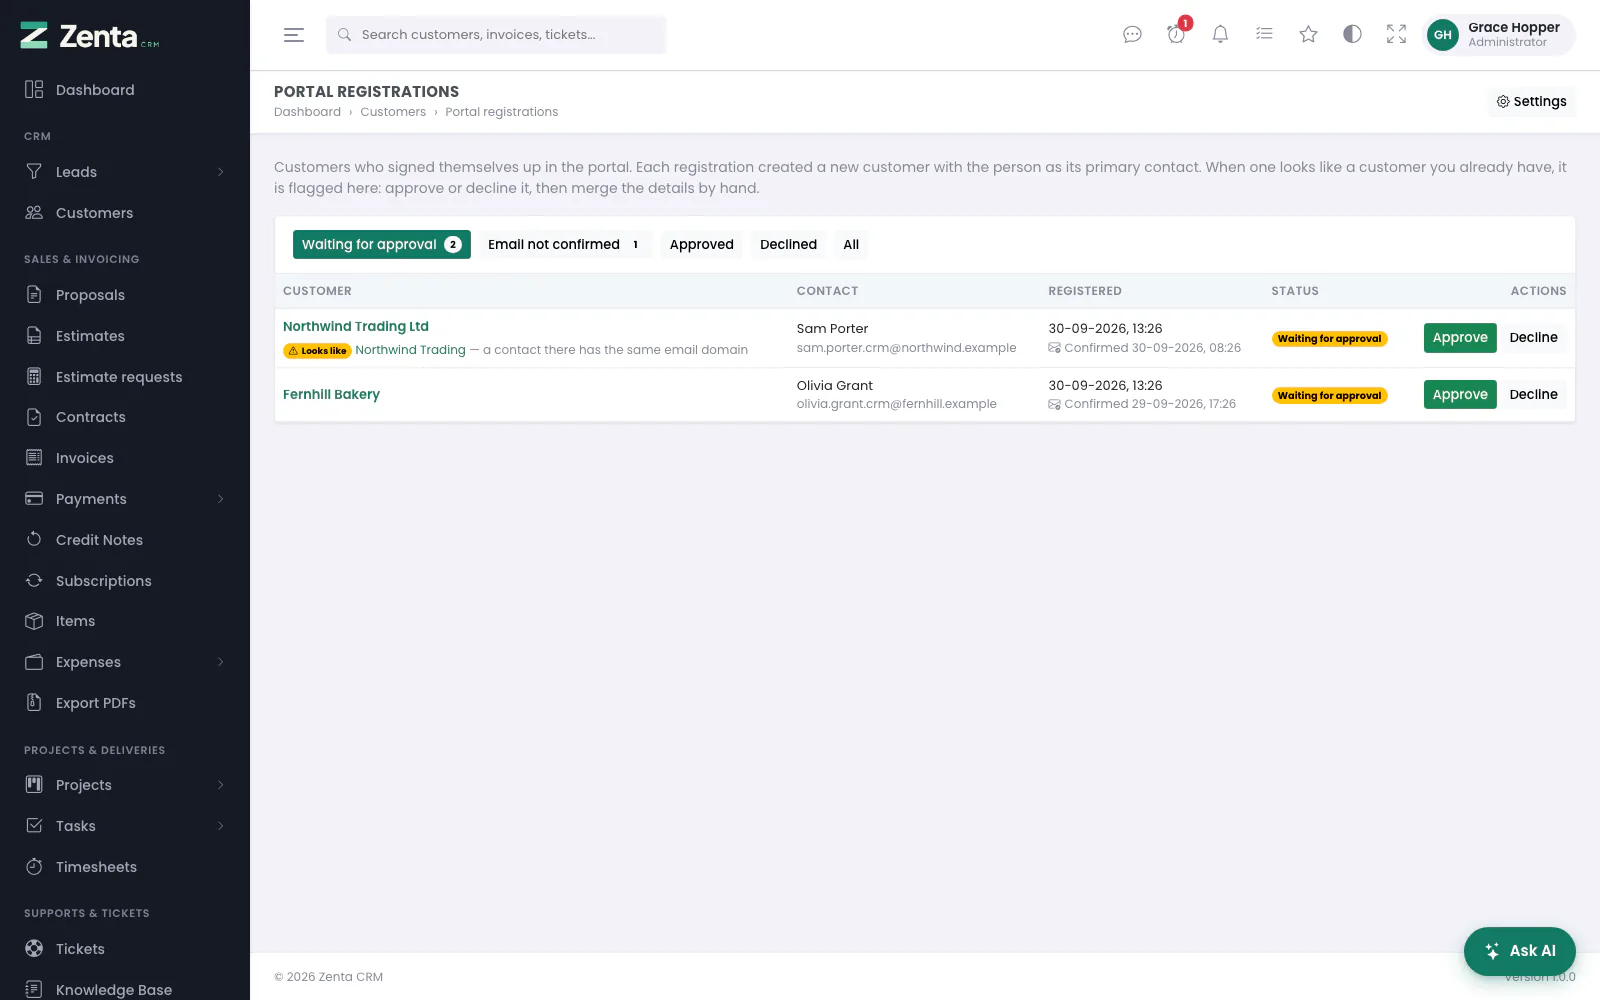
Task: Click the Payments card icon
Action: pos(34,499)
